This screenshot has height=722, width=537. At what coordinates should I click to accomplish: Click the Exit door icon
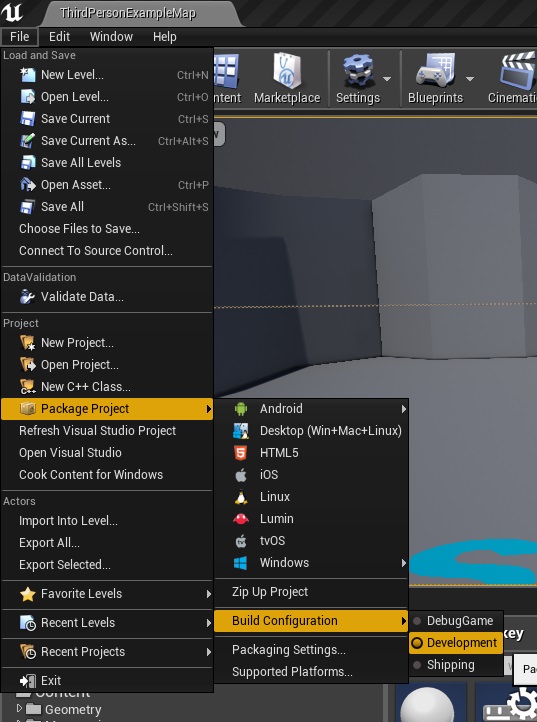tap(28, 681)
